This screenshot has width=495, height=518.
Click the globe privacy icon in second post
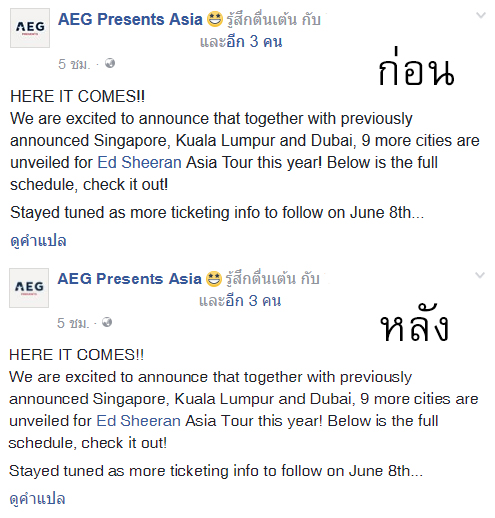(x=107, y=322)
